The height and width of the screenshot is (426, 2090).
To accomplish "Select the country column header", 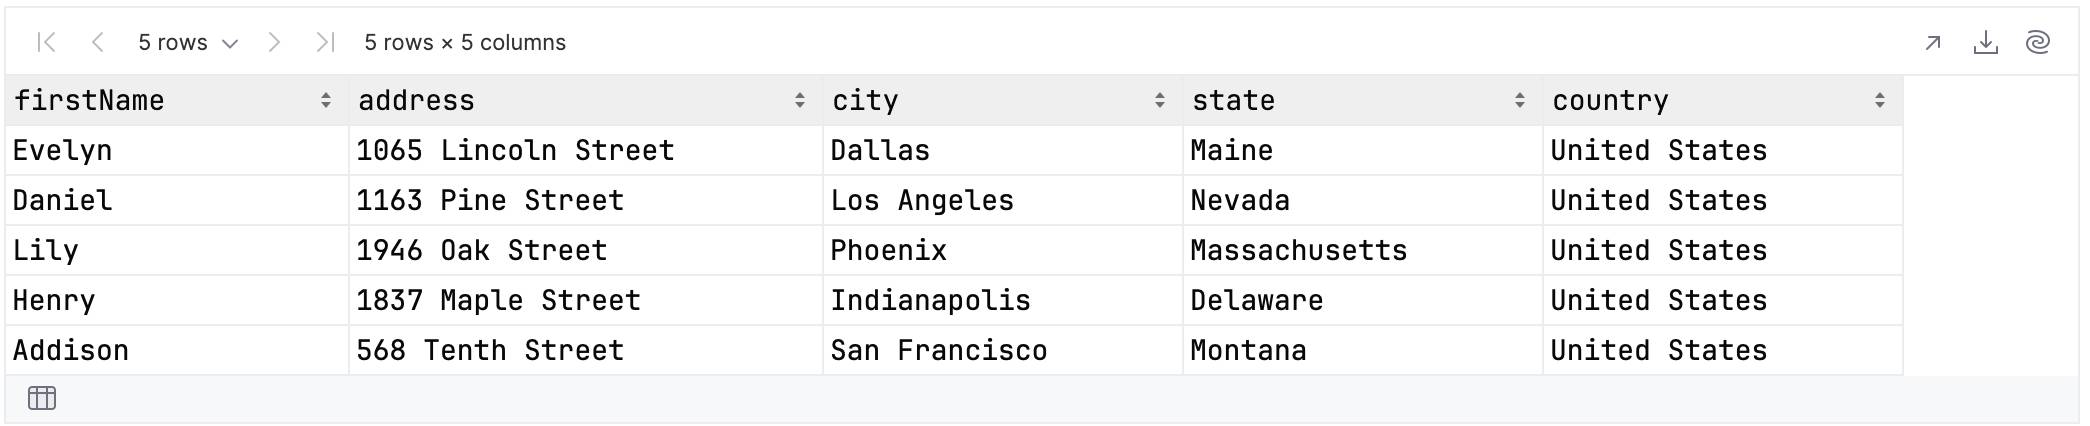I will [x=1723, y=100].
